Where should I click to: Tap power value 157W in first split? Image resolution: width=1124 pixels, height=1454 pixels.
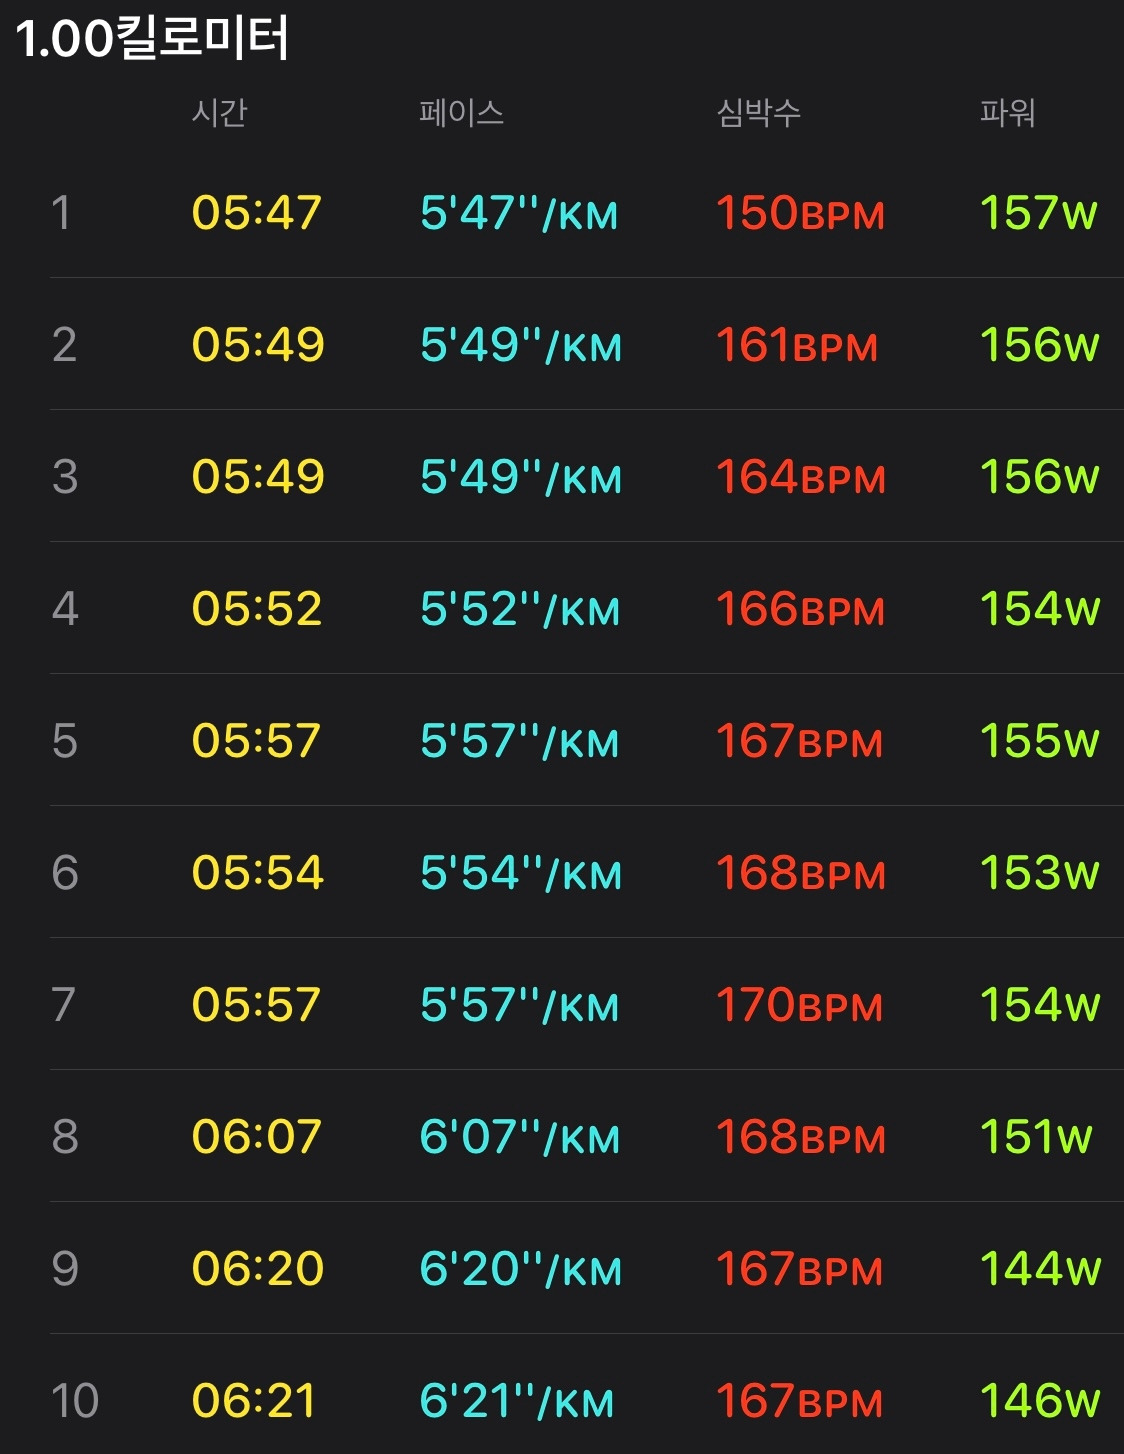click(x=1039, y=213)
